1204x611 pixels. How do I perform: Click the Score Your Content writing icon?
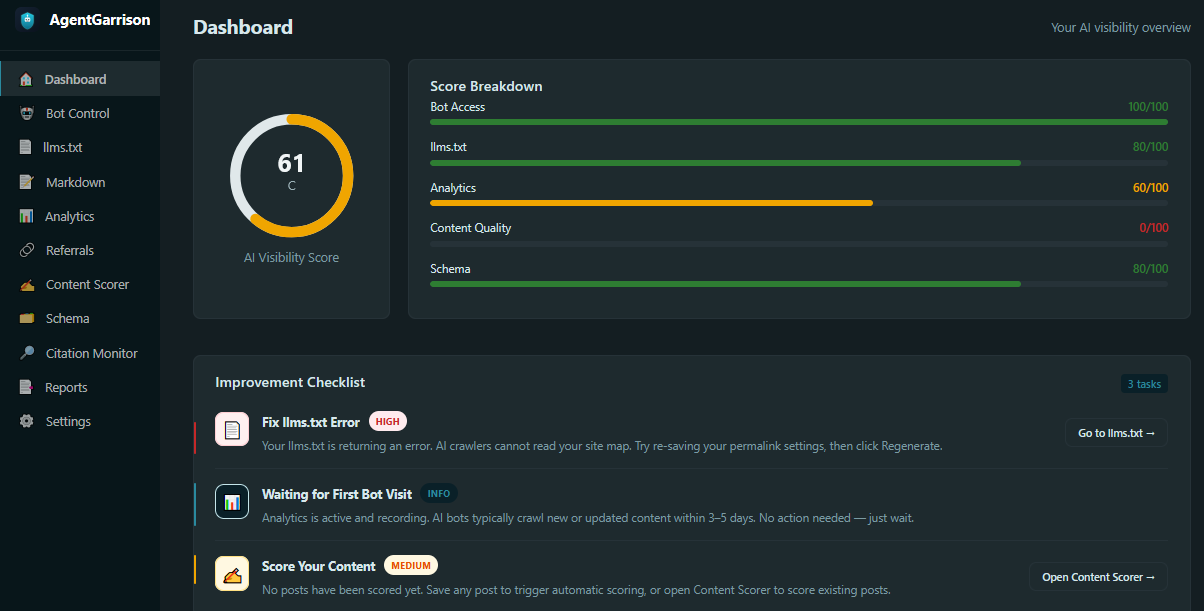232,574
